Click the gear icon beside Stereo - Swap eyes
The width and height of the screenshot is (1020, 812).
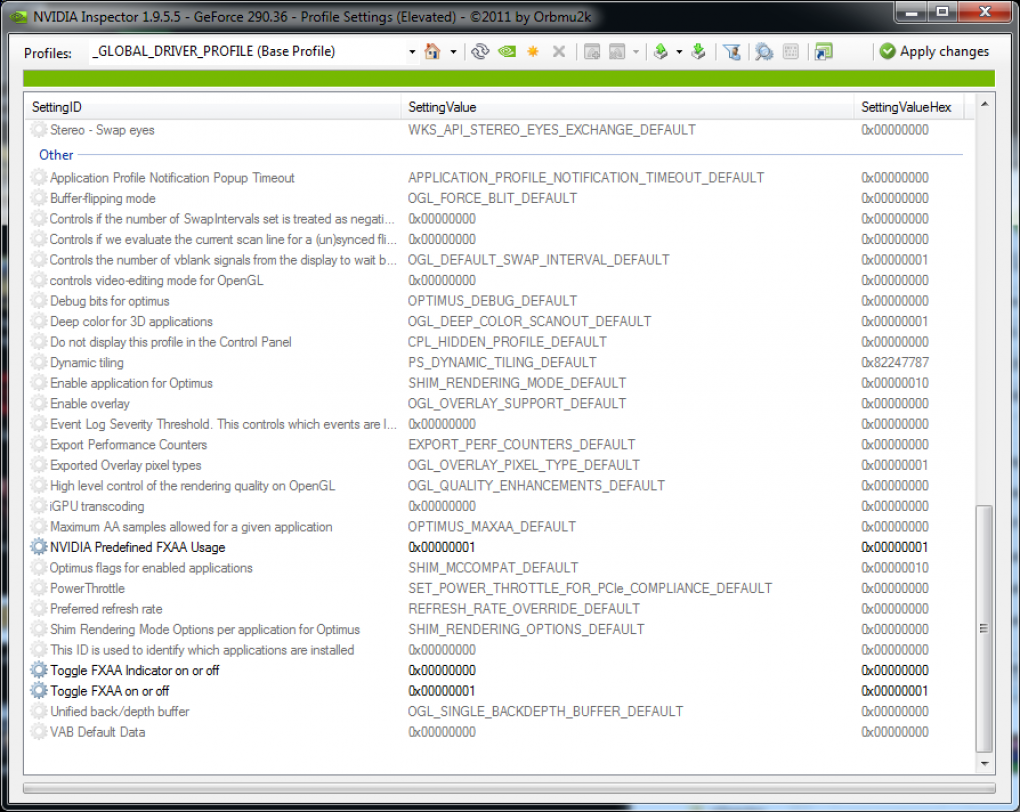pyautogui.click(x=39, y=129)
